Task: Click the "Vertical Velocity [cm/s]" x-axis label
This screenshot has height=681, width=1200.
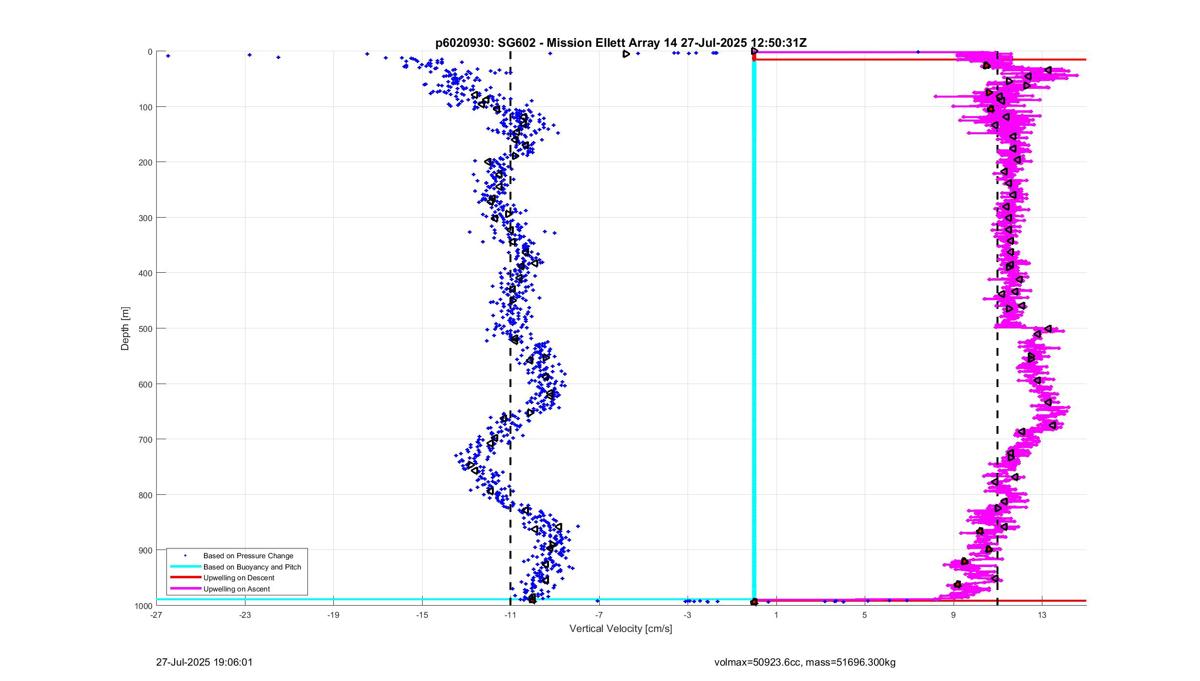Action: (x=621, y=629)
